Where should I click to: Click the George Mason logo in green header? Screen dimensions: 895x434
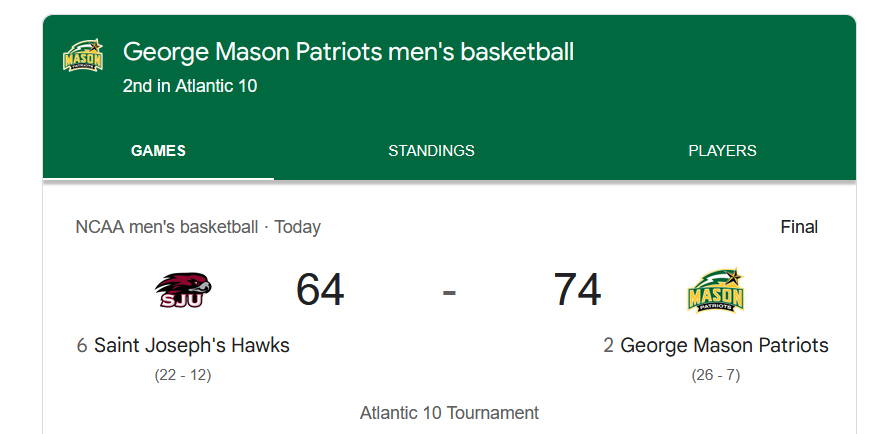(x=83, y=58)
